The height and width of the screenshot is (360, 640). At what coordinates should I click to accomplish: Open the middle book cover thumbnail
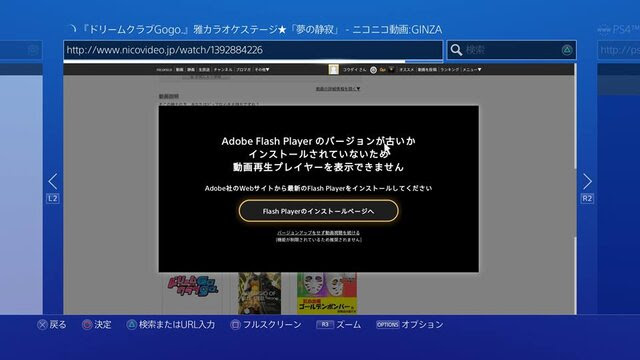coord(260,293)
